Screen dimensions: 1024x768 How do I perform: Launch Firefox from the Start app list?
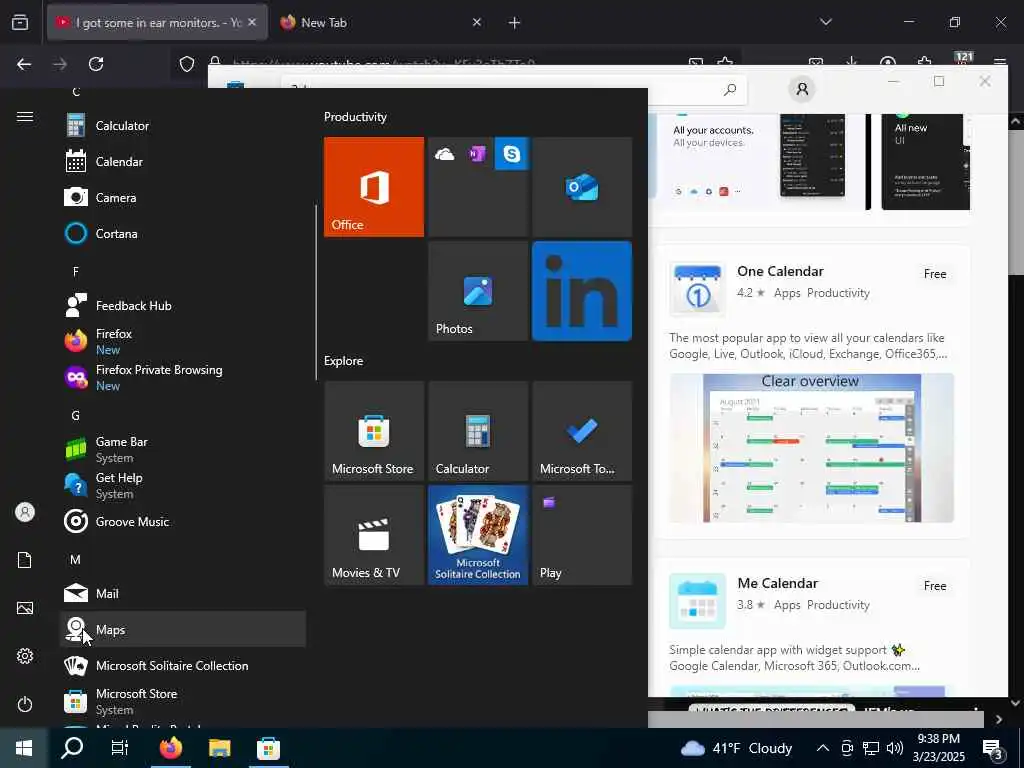pyautogui.click(x=183, y=342)
